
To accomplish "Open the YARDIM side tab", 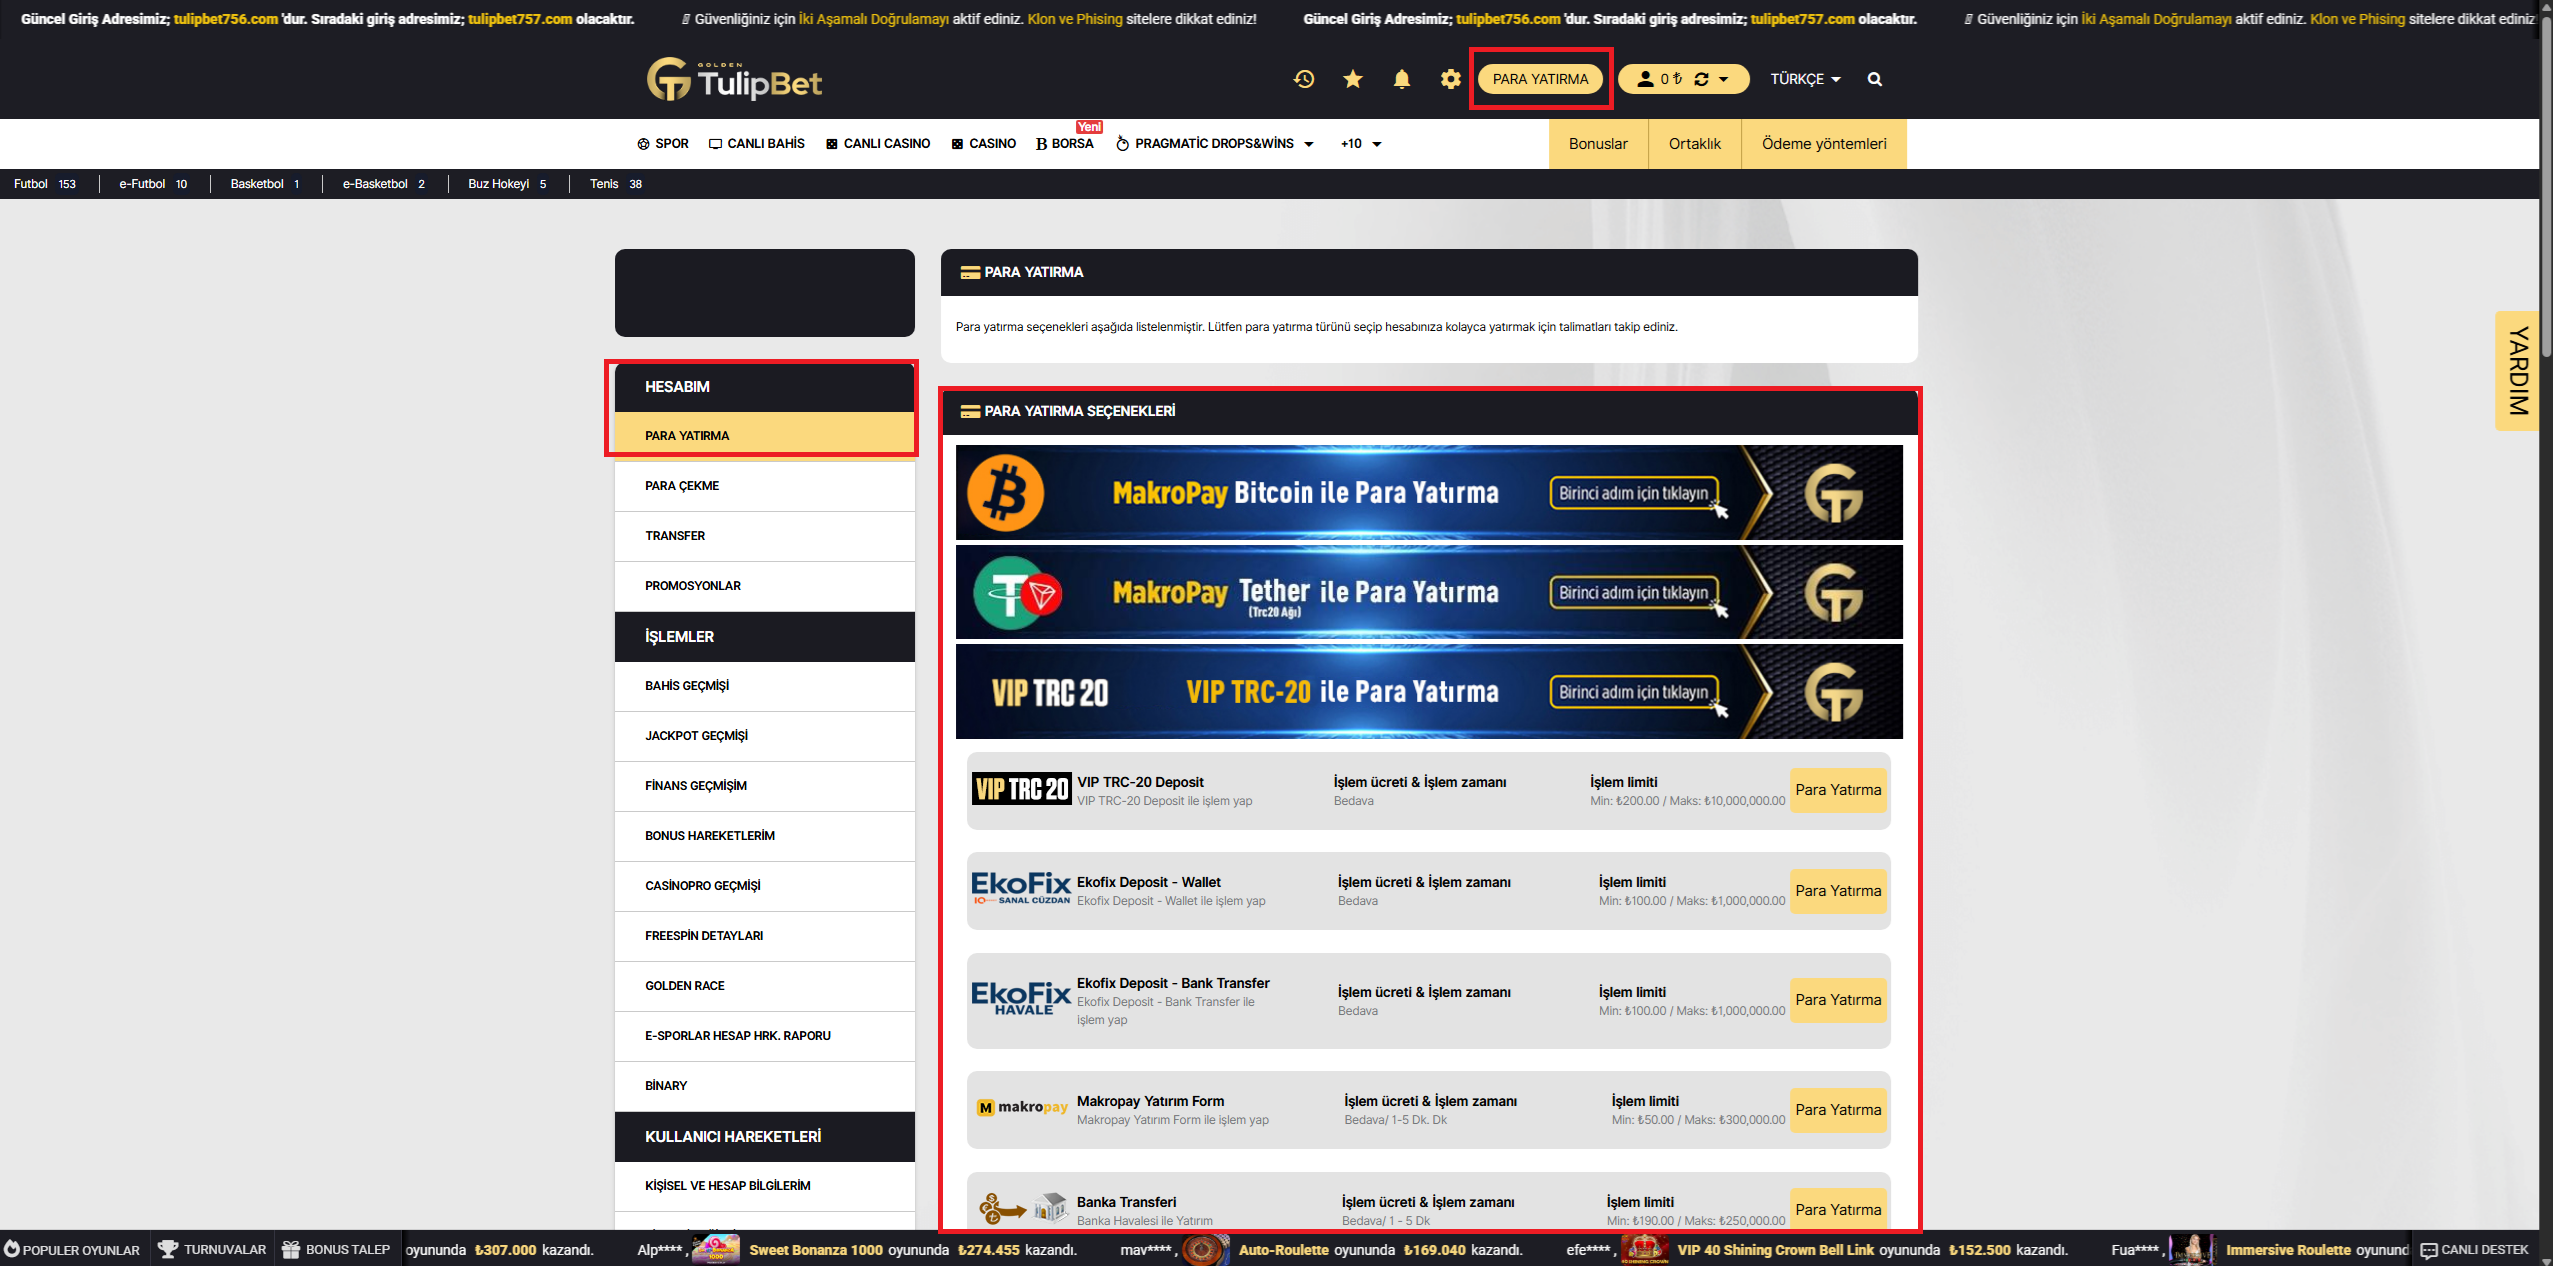I will pos(2517,371).
